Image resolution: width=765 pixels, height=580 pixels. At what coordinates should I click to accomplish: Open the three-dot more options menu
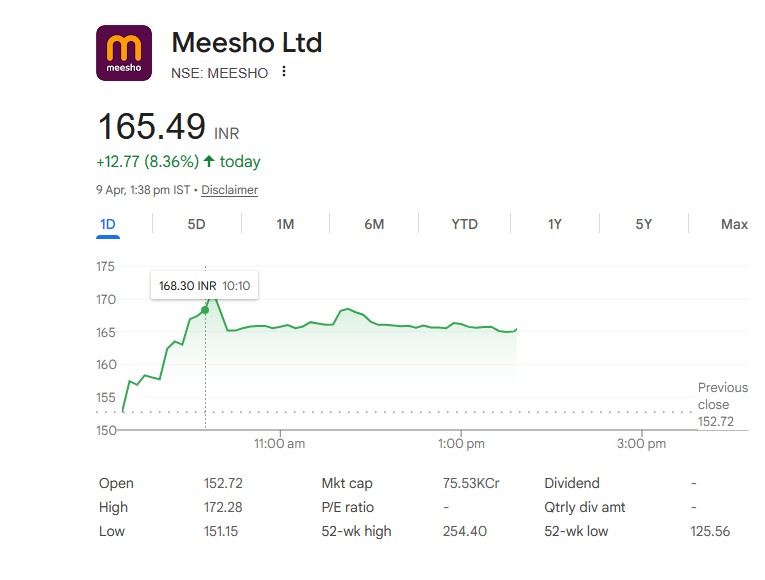pyautogui.click(x=284, y=72)
